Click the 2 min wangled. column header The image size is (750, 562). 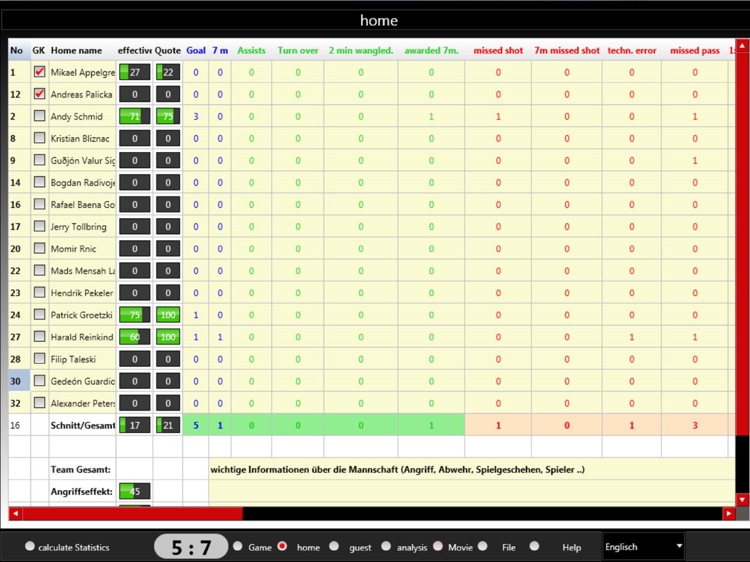tap(361, 50)
